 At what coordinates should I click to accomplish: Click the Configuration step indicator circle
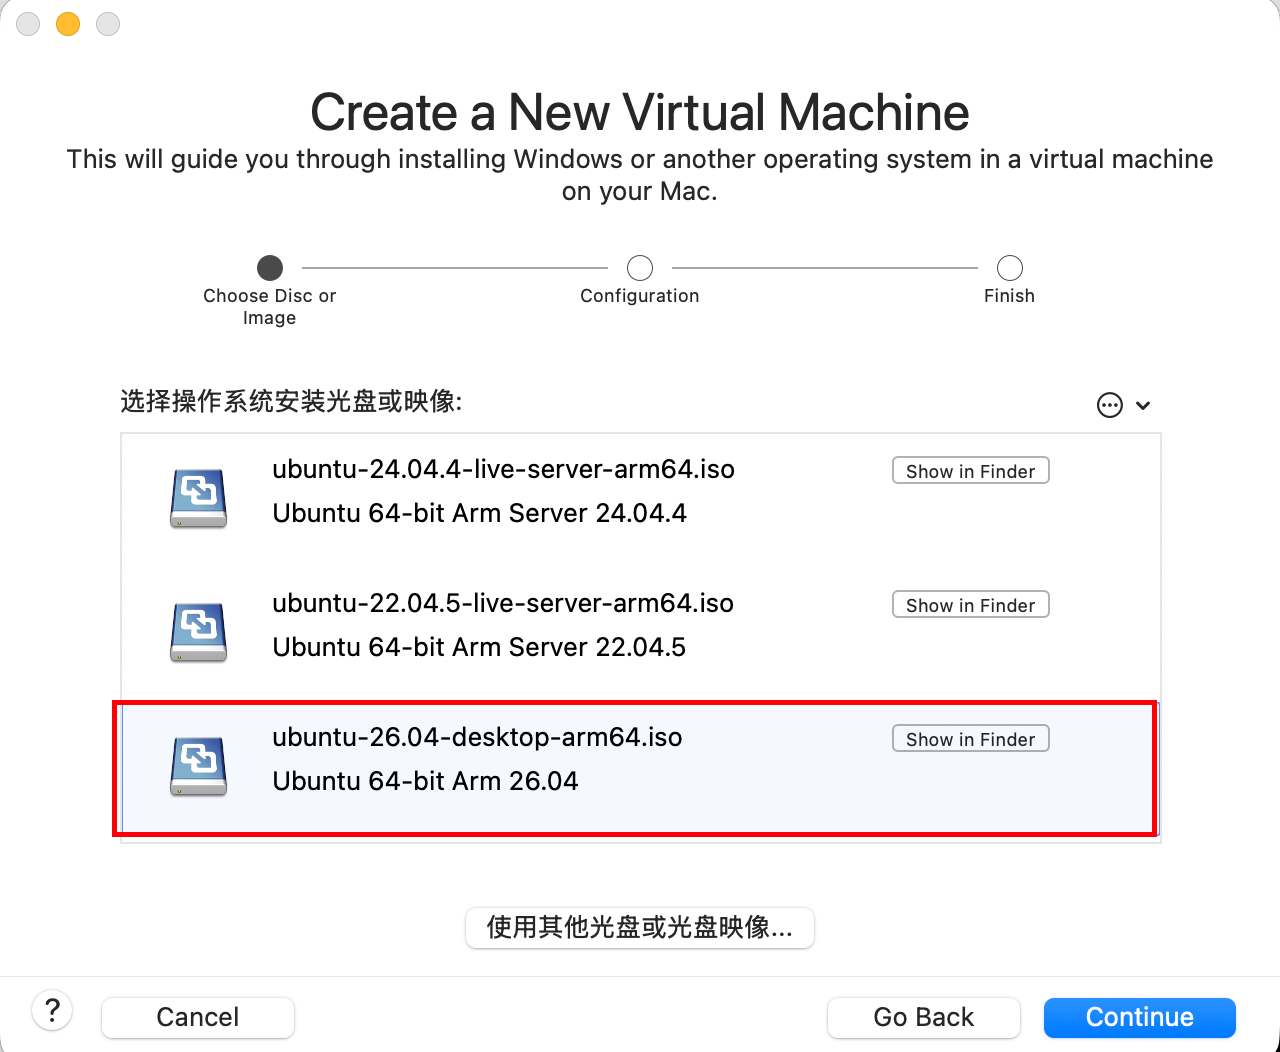[640, 268]
